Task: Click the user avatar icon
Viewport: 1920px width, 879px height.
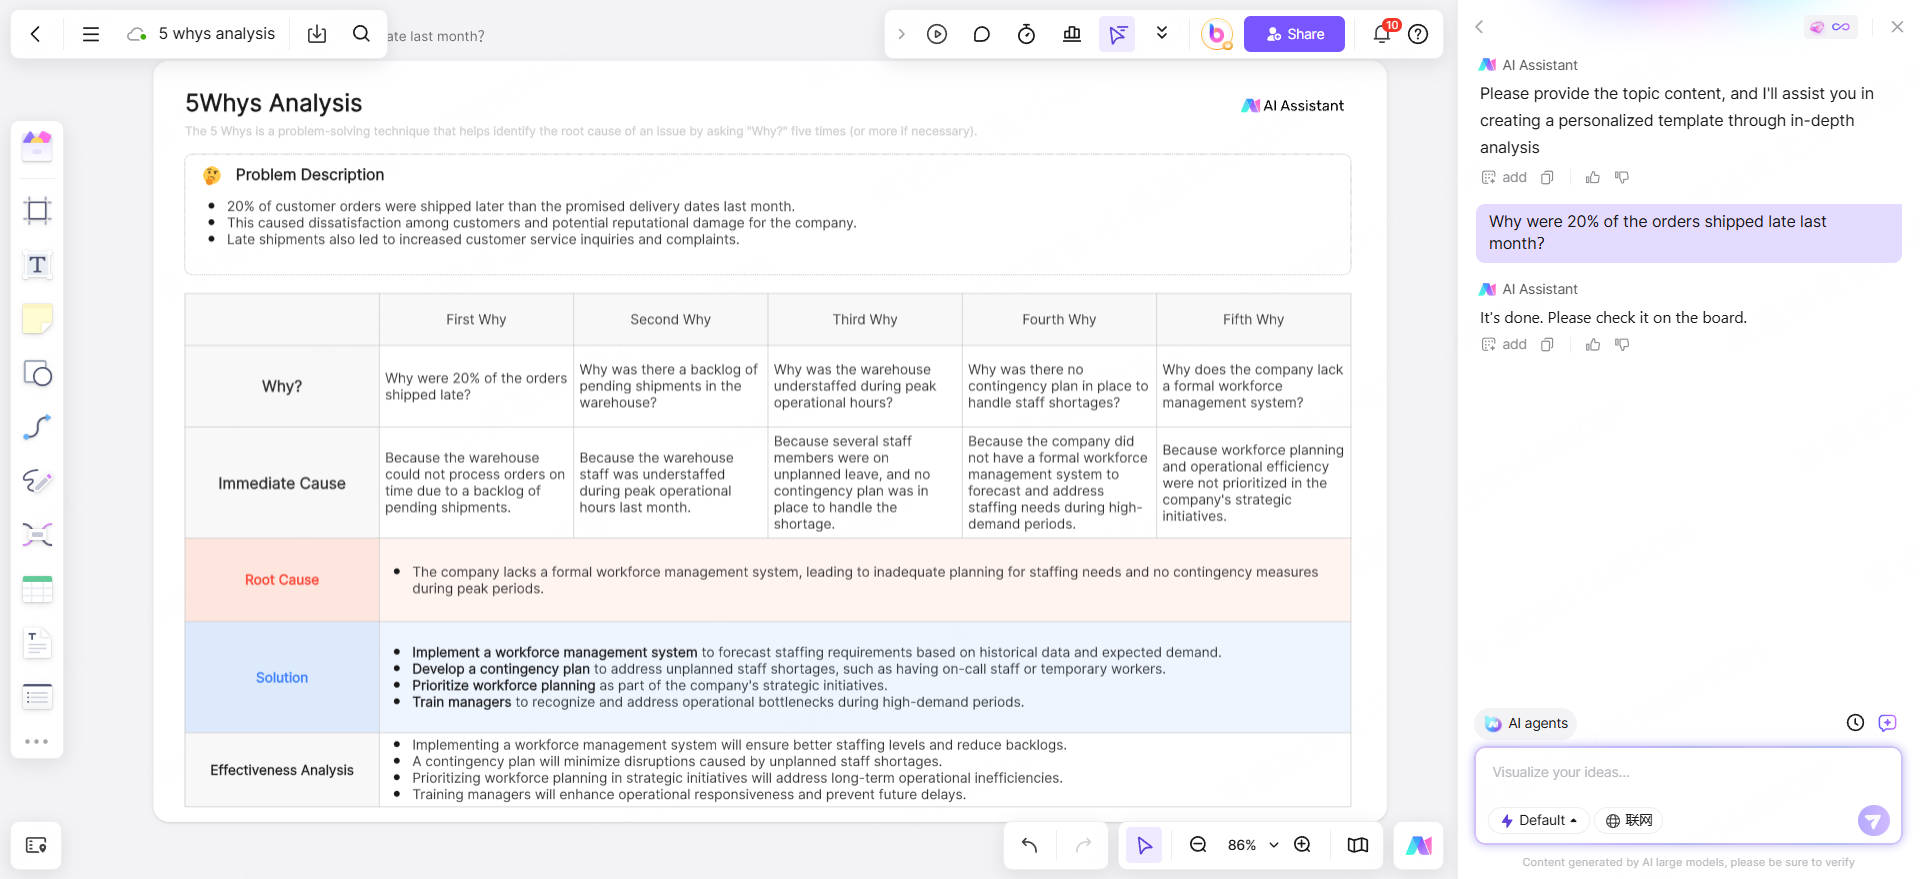Action: point(1216,34)
